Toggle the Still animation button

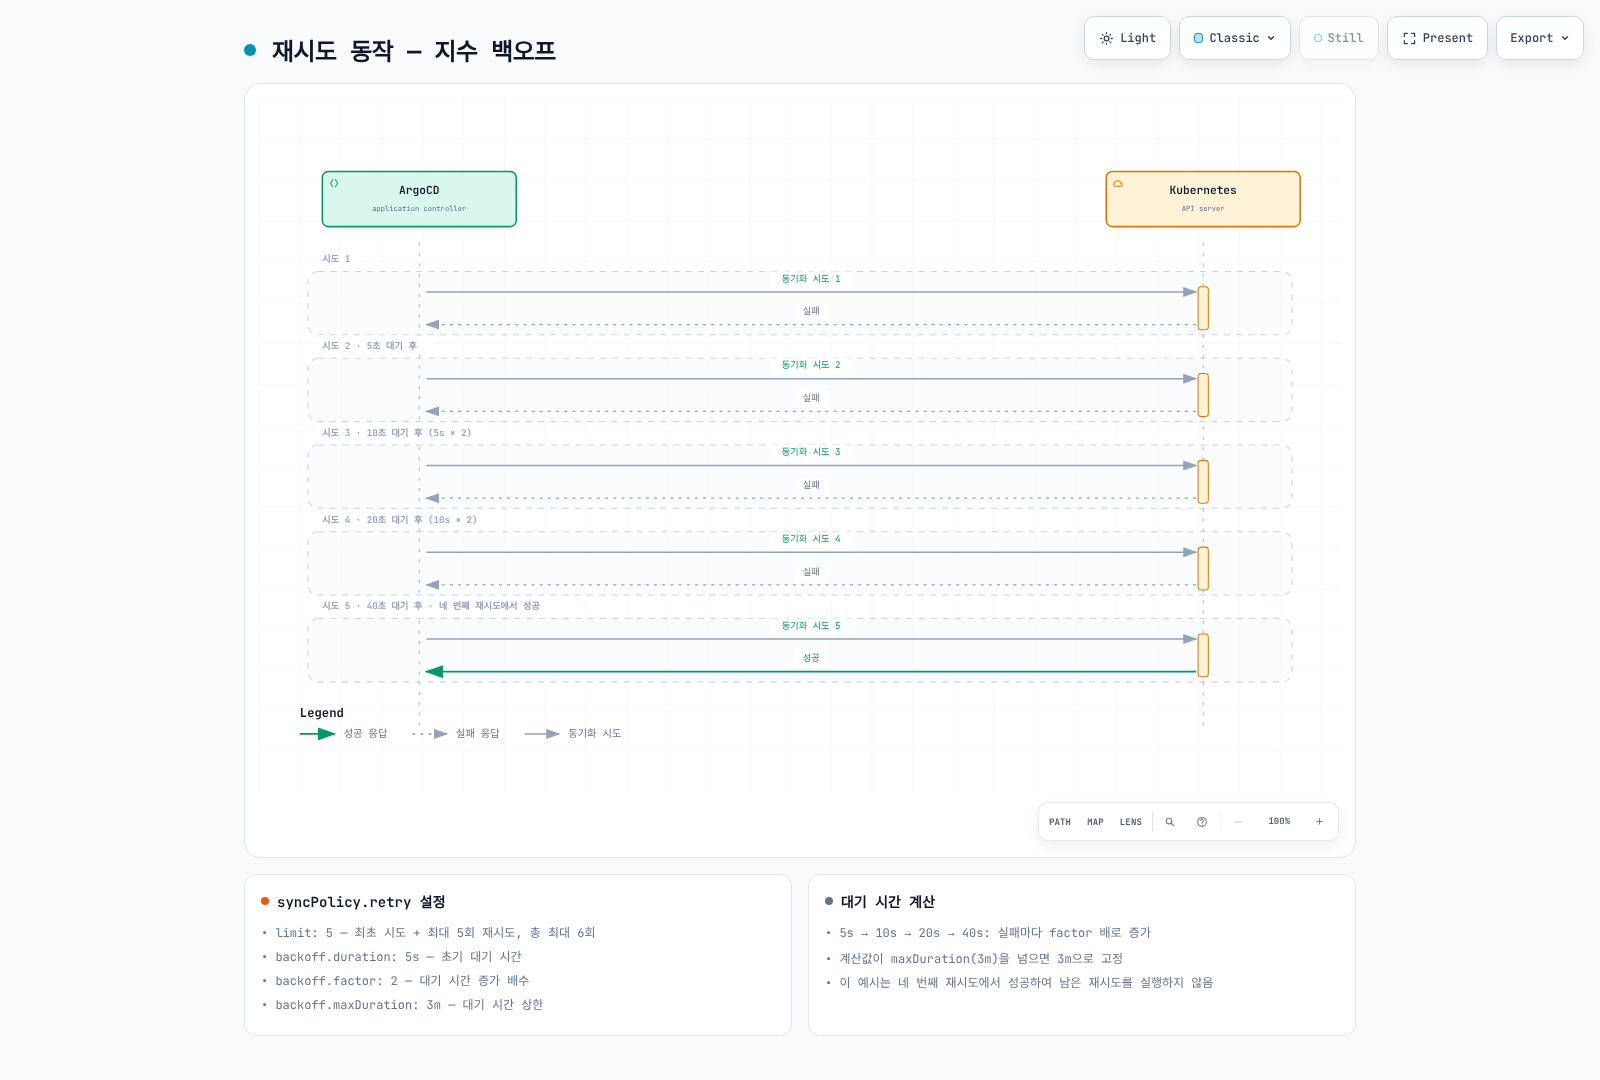click(x=1339, y=38)
